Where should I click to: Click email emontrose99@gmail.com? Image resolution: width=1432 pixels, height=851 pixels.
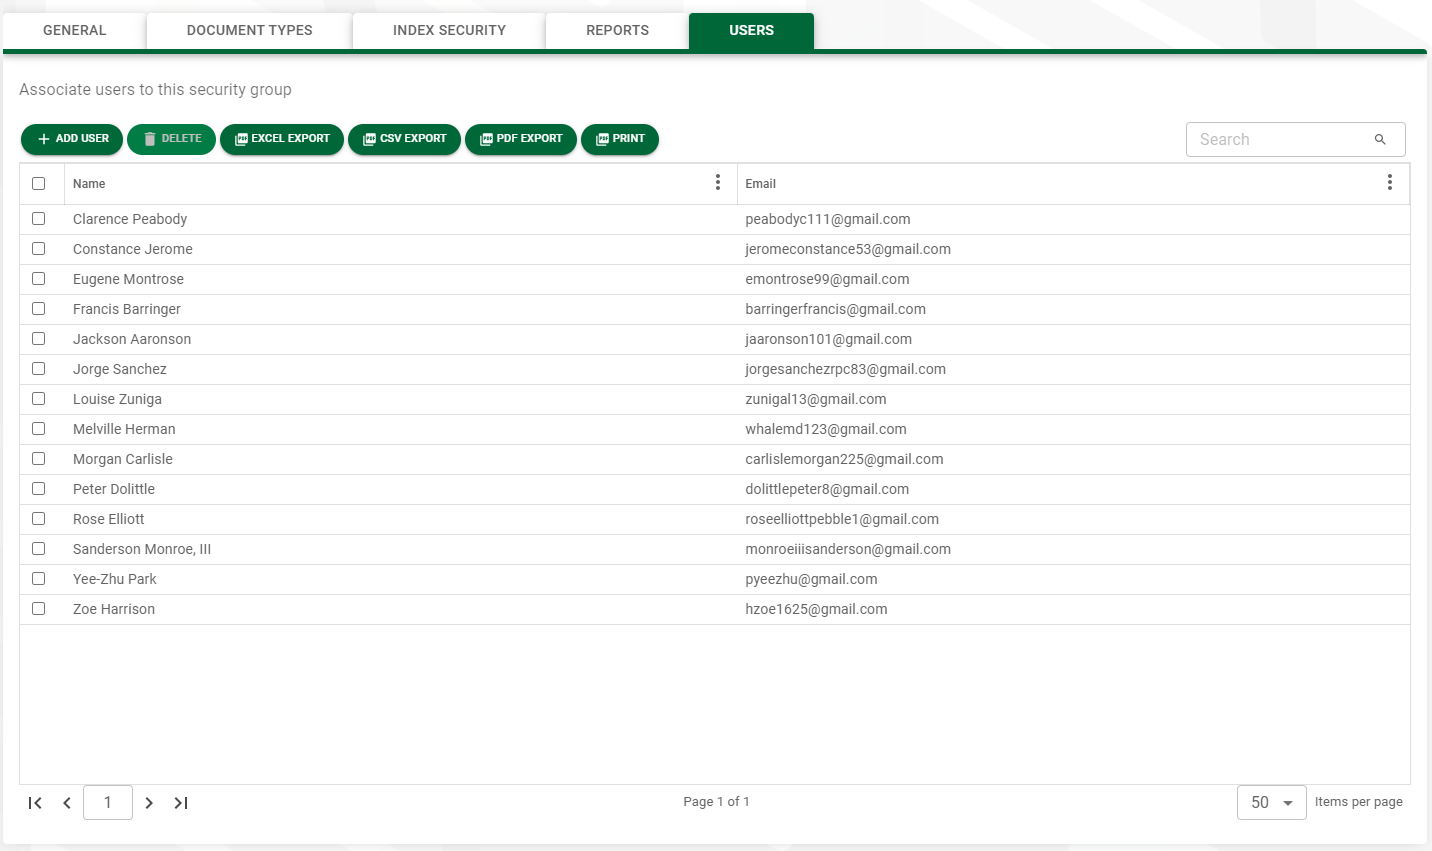tap(827, 279)
